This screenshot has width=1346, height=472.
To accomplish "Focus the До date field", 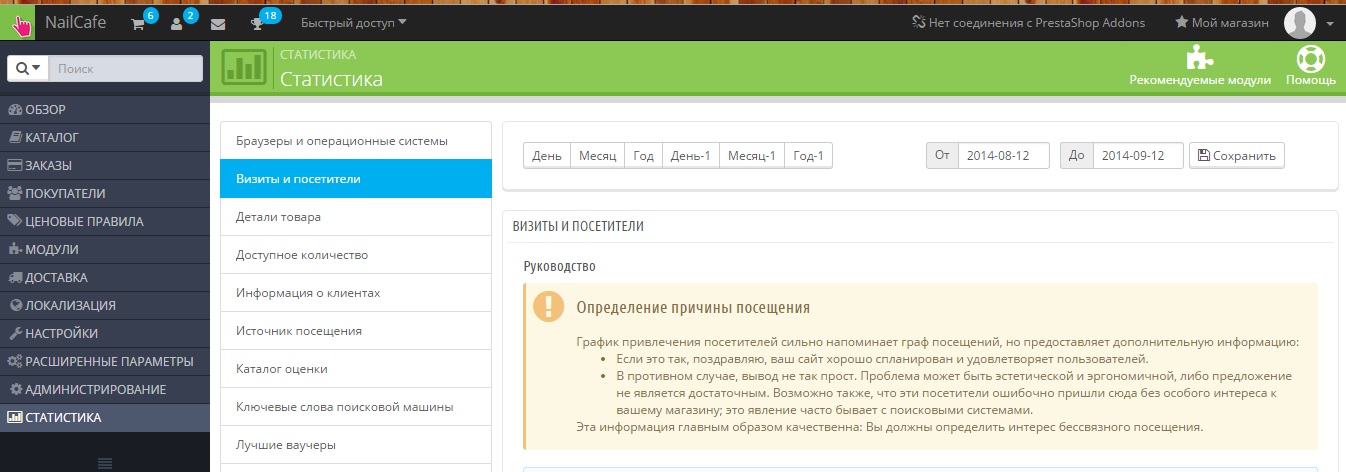I will point(1138,156).
